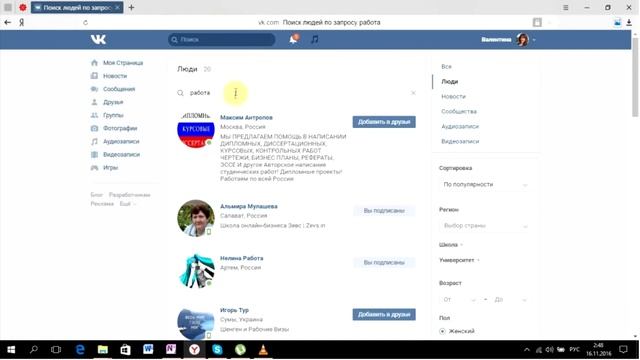The width and height of the screenshot is (640, 360).
Task: Open the VK logo home link
Action: (98, 40)
